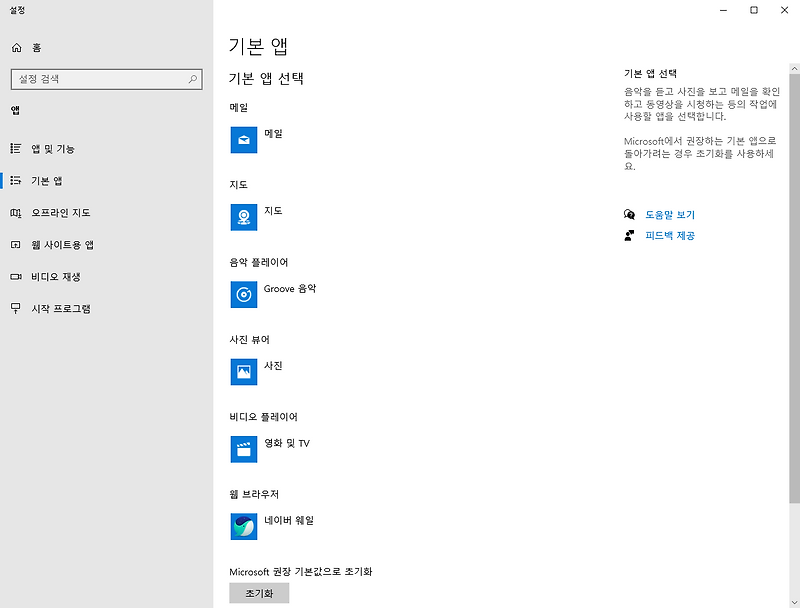The image size is (800, 608).
Task: Click the home icon in sidebar
Action: coord(16,47)
